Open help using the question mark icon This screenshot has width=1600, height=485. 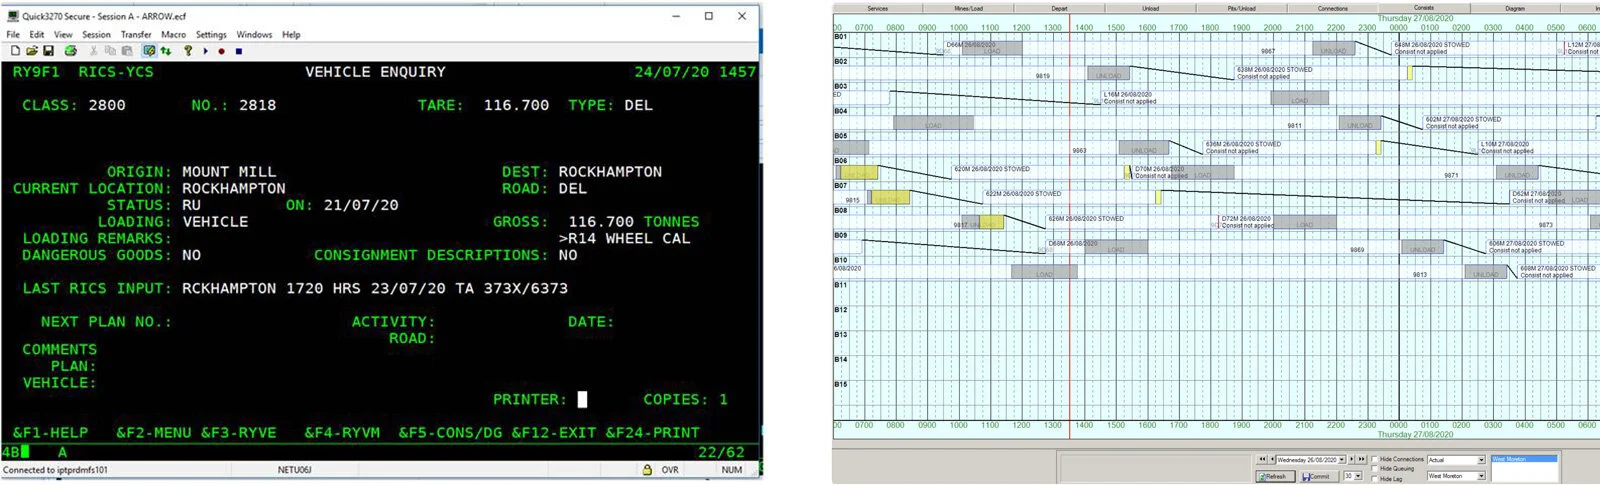pos(188,51)
